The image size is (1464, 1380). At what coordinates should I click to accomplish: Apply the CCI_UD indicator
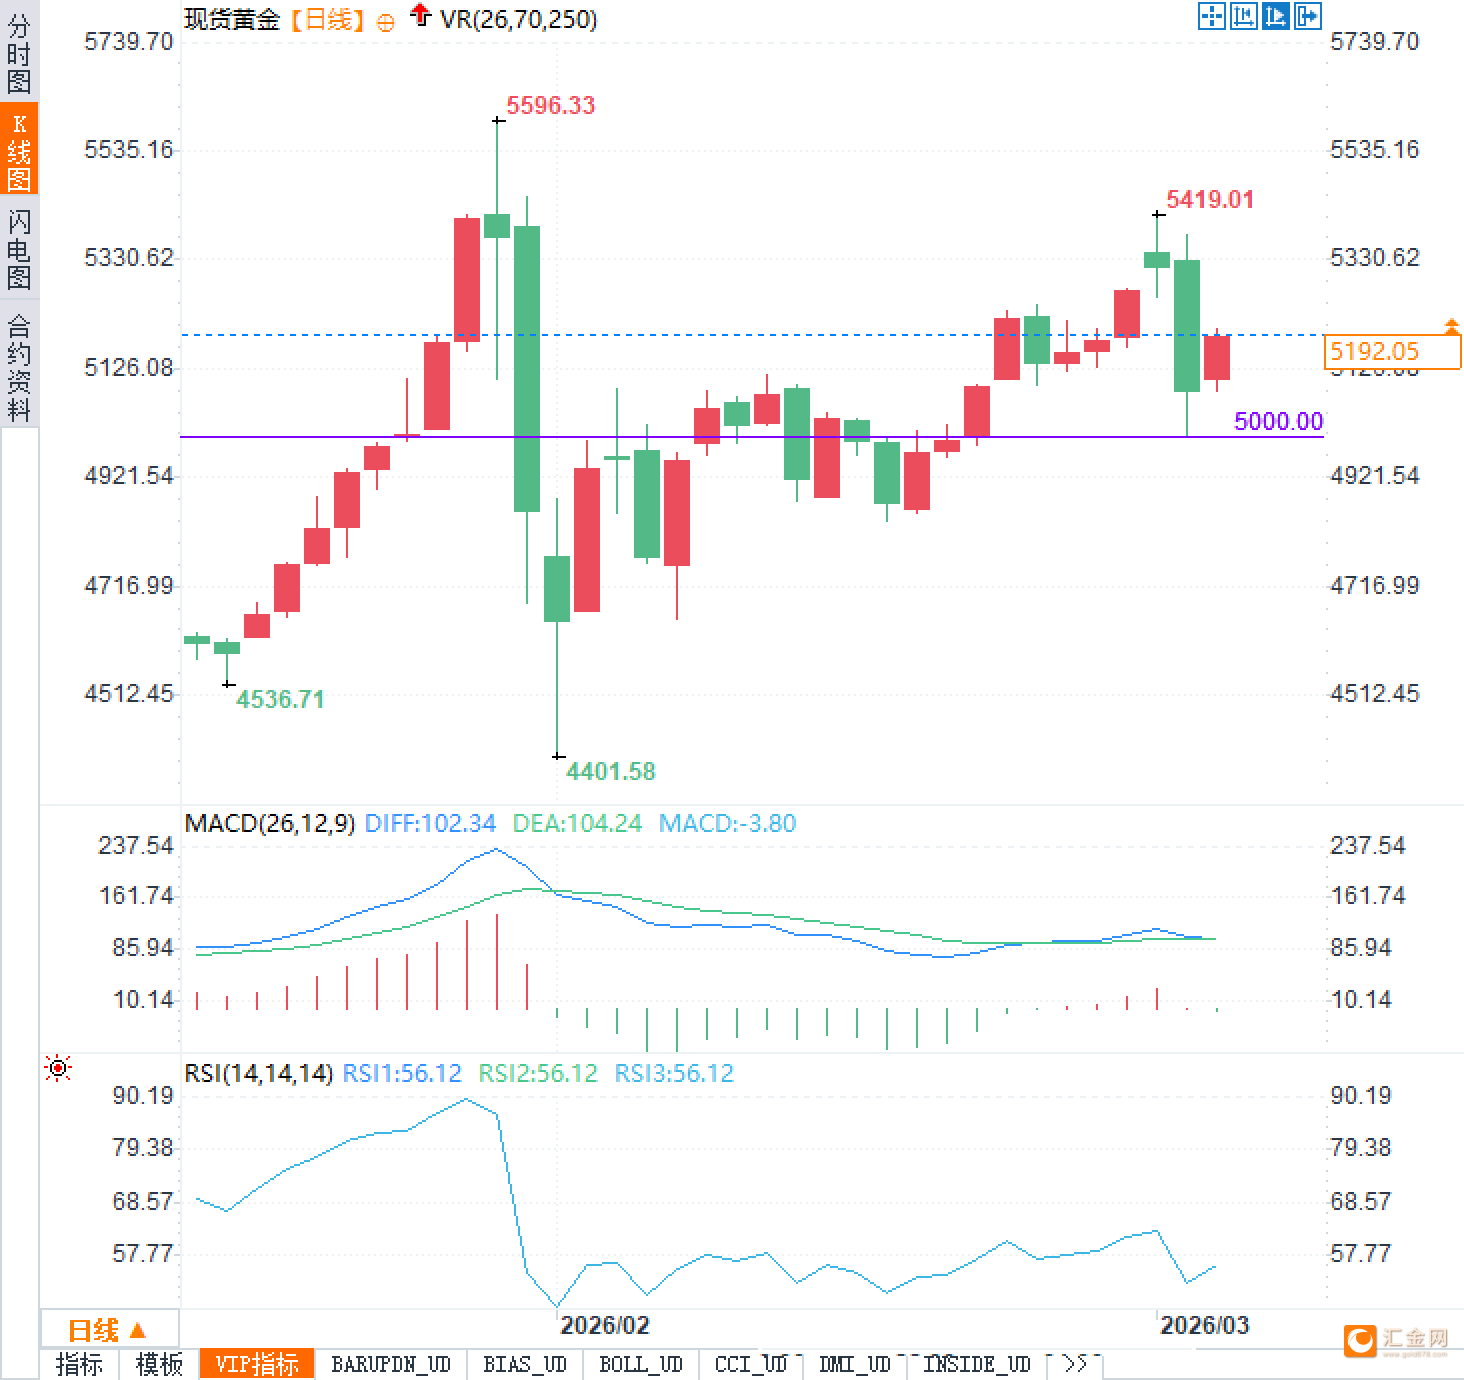point(751,1364)
